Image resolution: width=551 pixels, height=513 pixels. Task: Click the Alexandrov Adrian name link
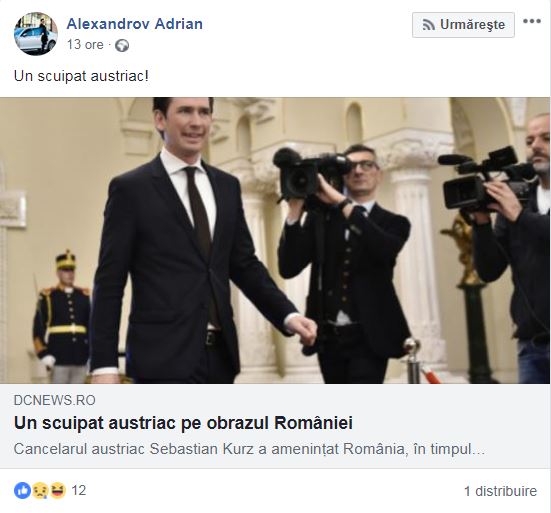(135, 24)
